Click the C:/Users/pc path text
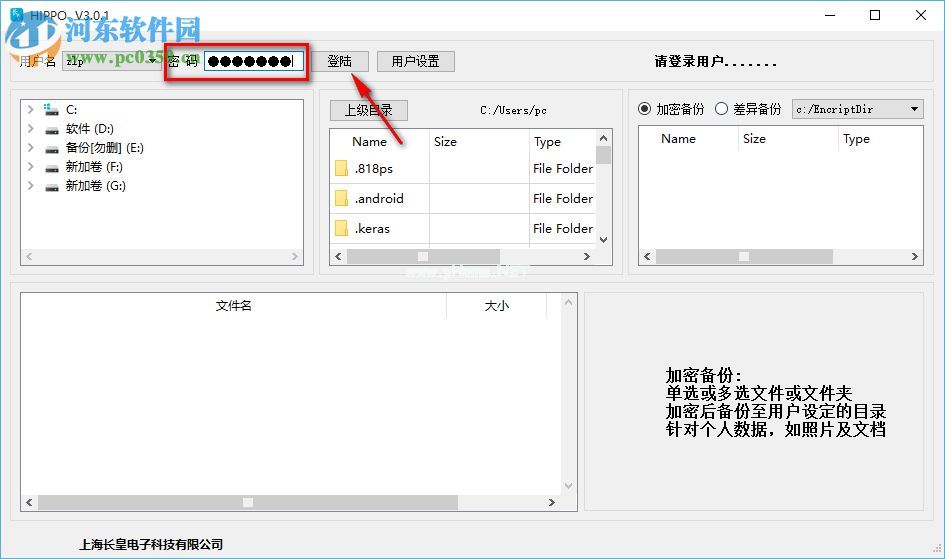Viewport: 945px width, 559px height. (513, 110)
